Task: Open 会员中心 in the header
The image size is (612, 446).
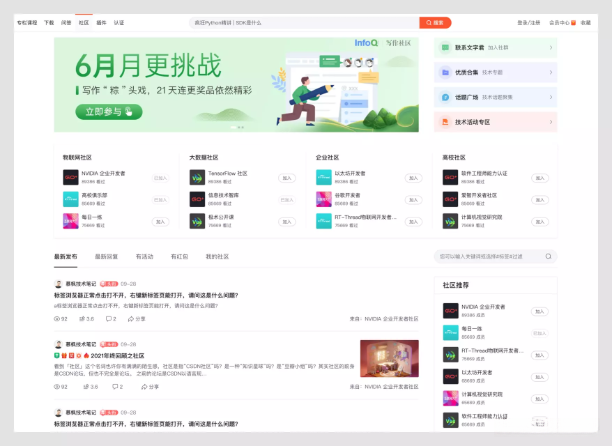Action: (x=559, y=23)
